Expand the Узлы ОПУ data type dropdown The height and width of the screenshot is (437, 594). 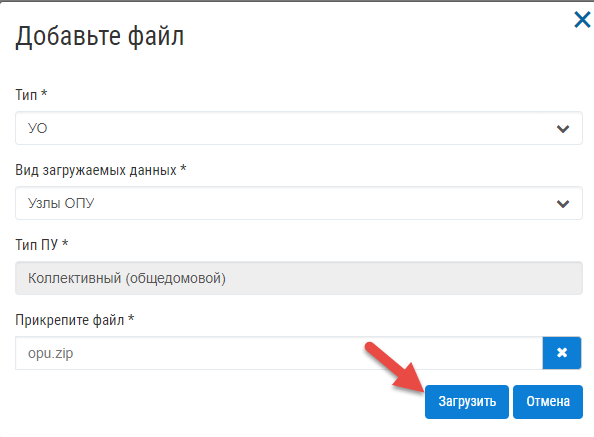click(x=299, y=203)
